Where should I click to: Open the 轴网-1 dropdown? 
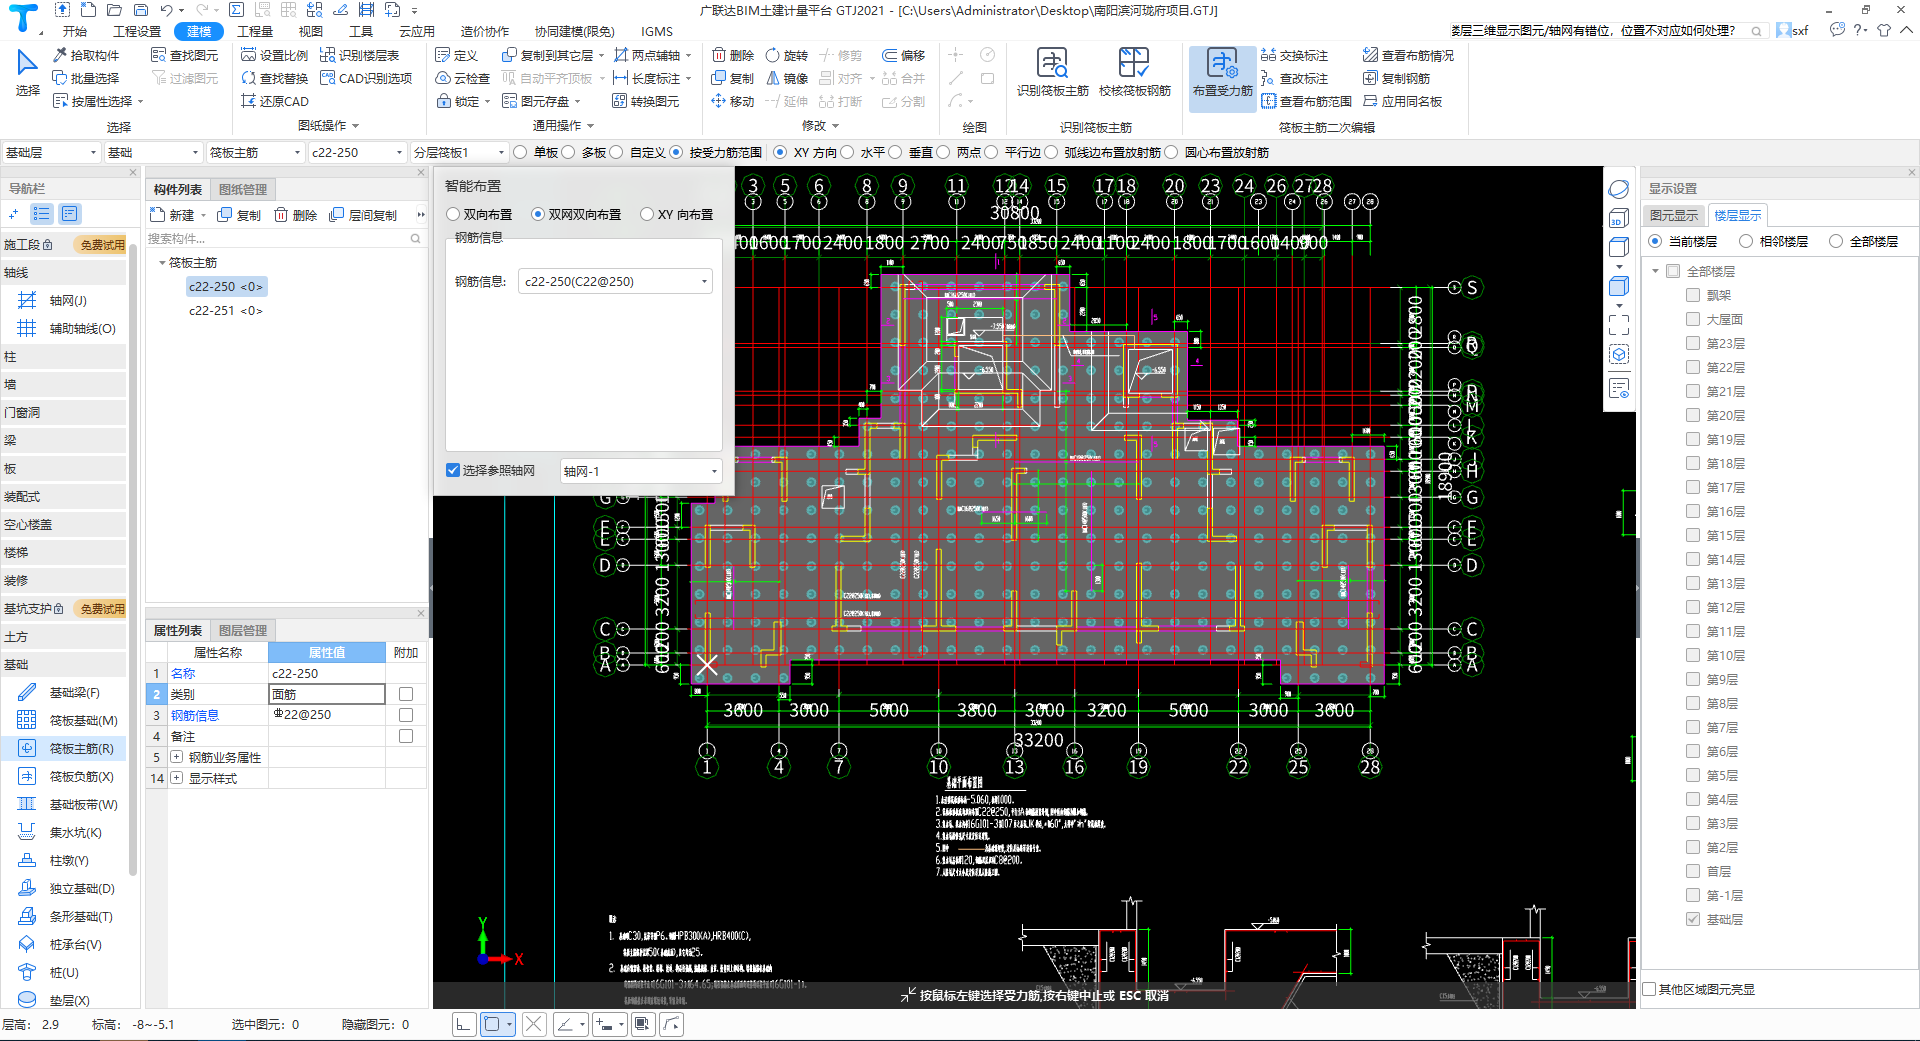pos(641,471)
